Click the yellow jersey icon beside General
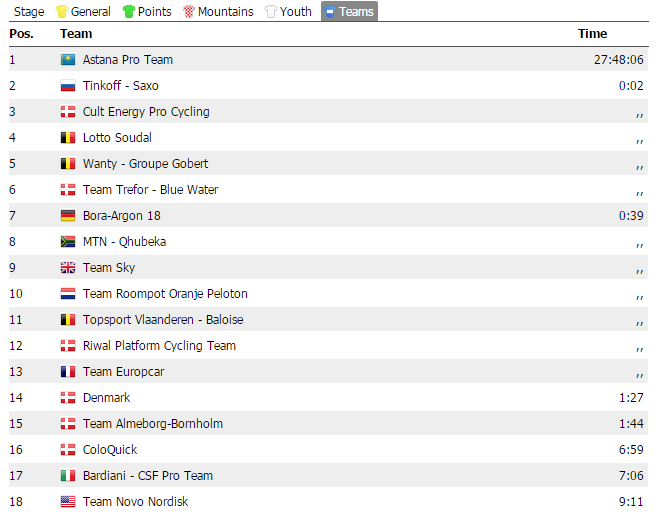 pyautogui.click(x=62, y=11)
